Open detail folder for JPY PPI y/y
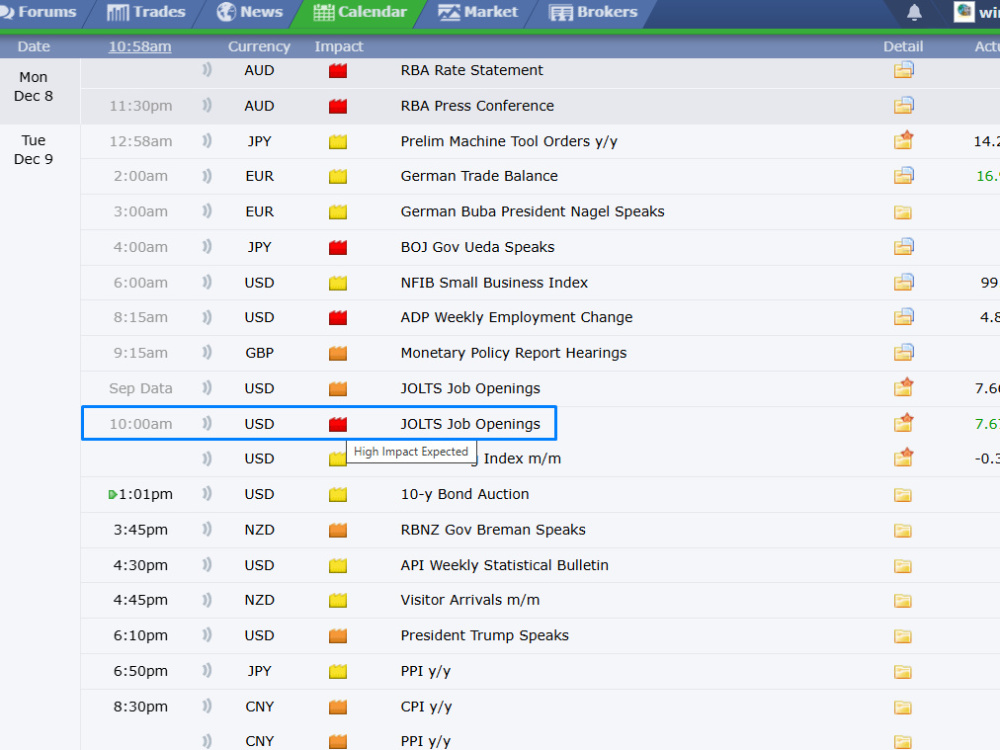Image resolution: width=1000 pixels, height=750 pixels. click(902, 672)
